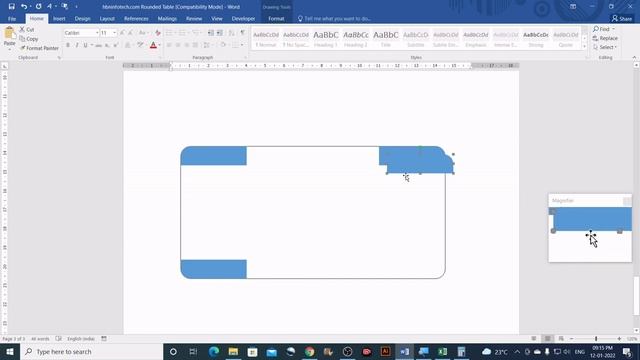Screen dimensions: 640x360
Task: Click the Windows Start button
Action: point(10,351)
